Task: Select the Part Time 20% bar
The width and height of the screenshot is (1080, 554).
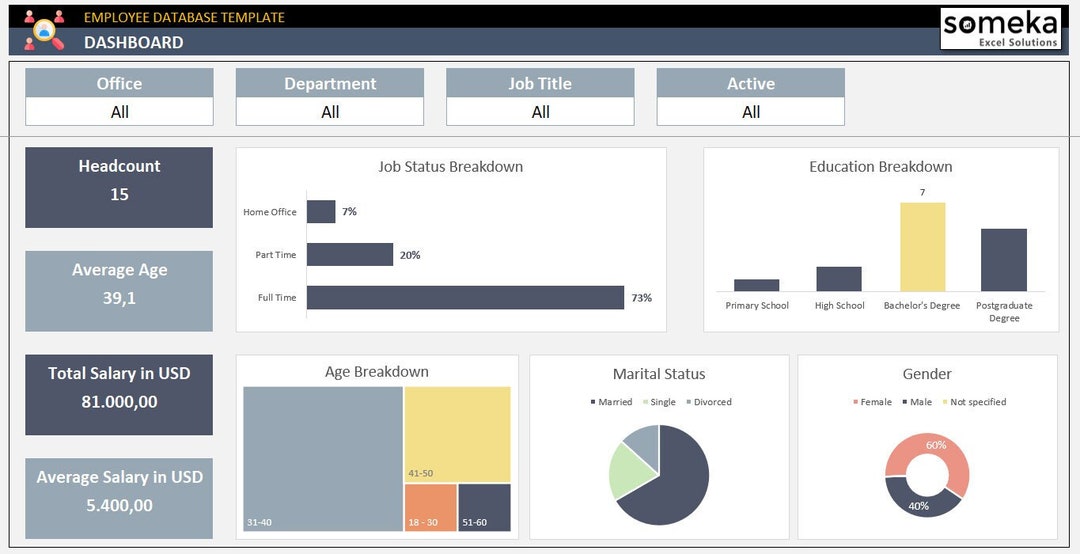Action: [x=350, y=254]
